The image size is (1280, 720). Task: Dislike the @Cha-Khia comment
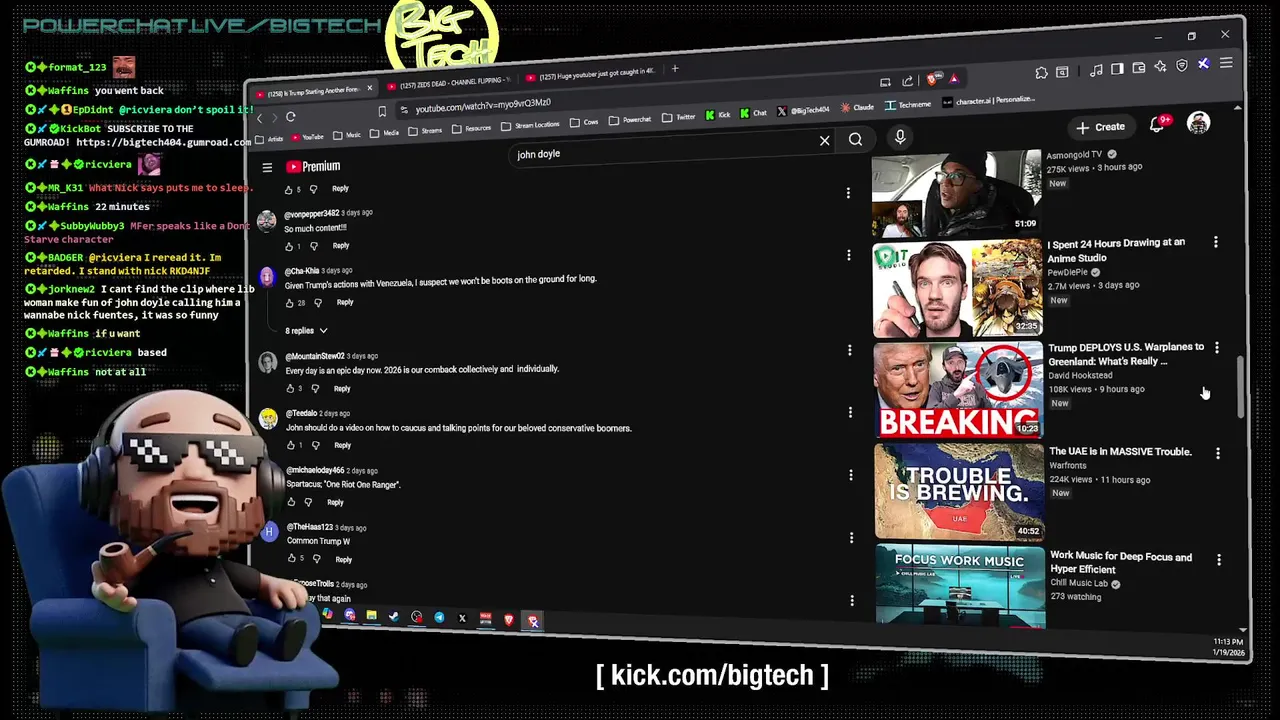tap(318, 302)
